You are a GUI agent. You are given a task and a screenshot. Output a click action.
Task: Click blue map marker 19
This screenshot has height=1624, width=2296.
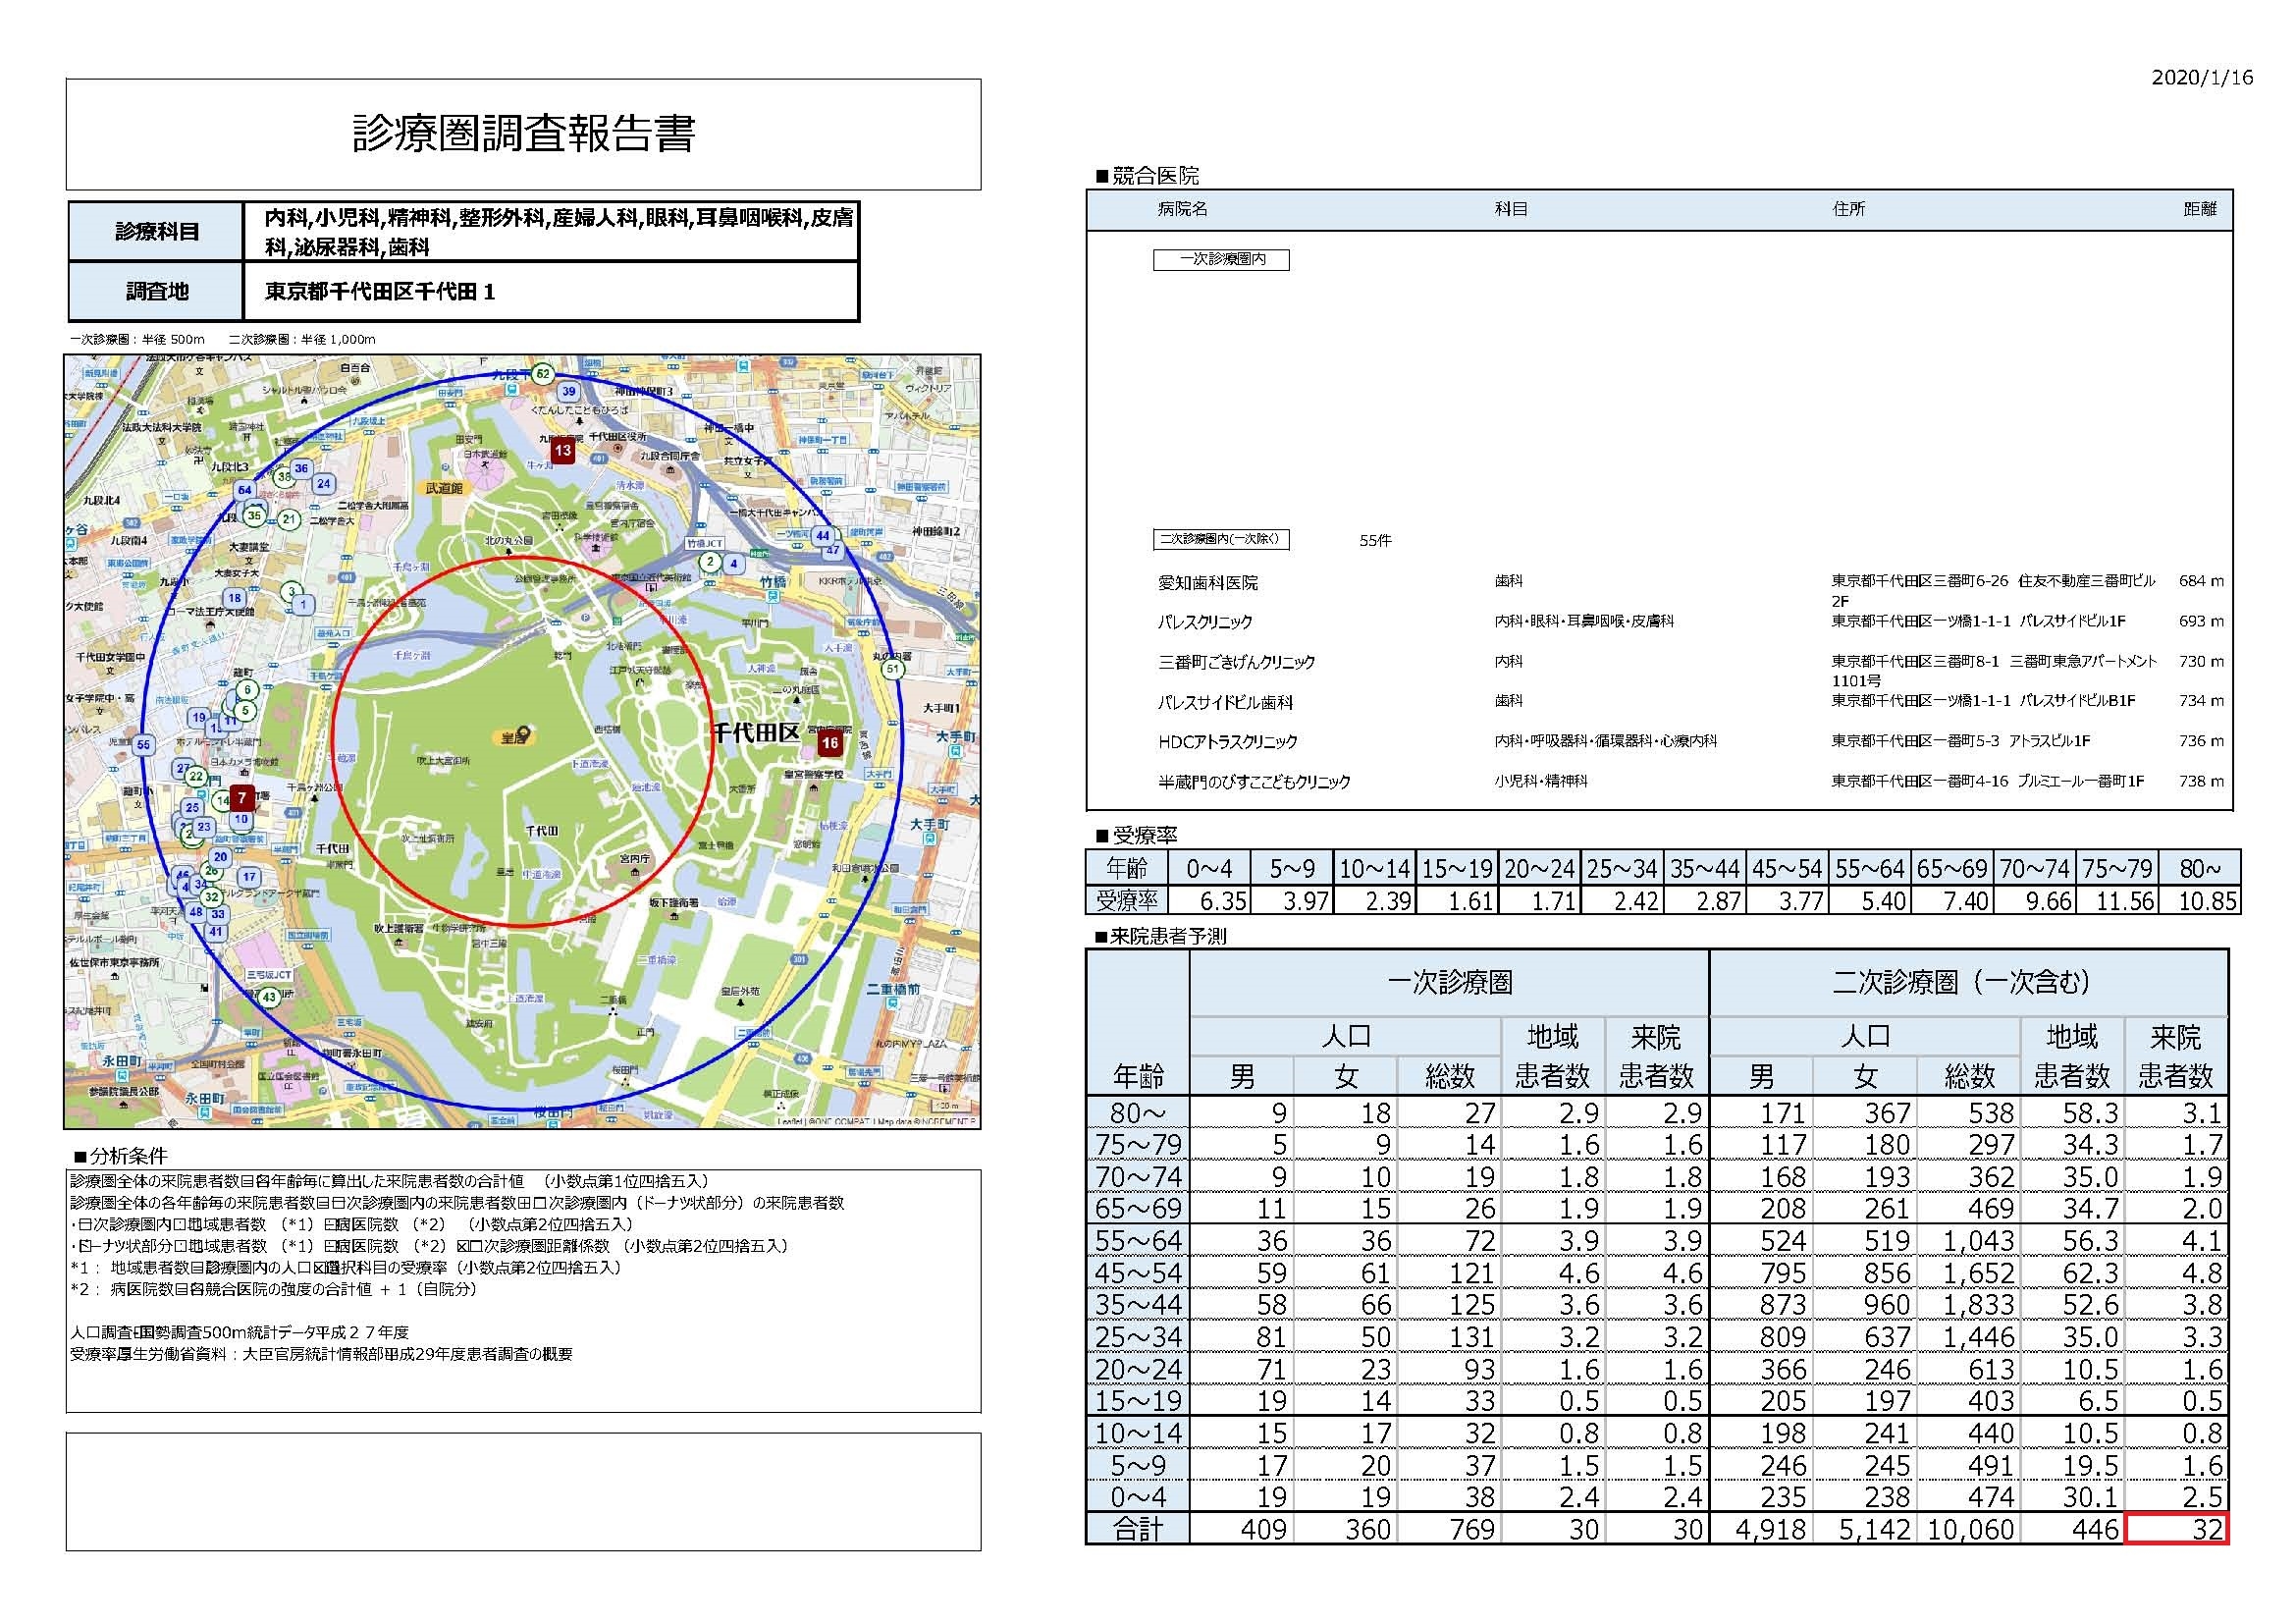(x=199, y=717)
